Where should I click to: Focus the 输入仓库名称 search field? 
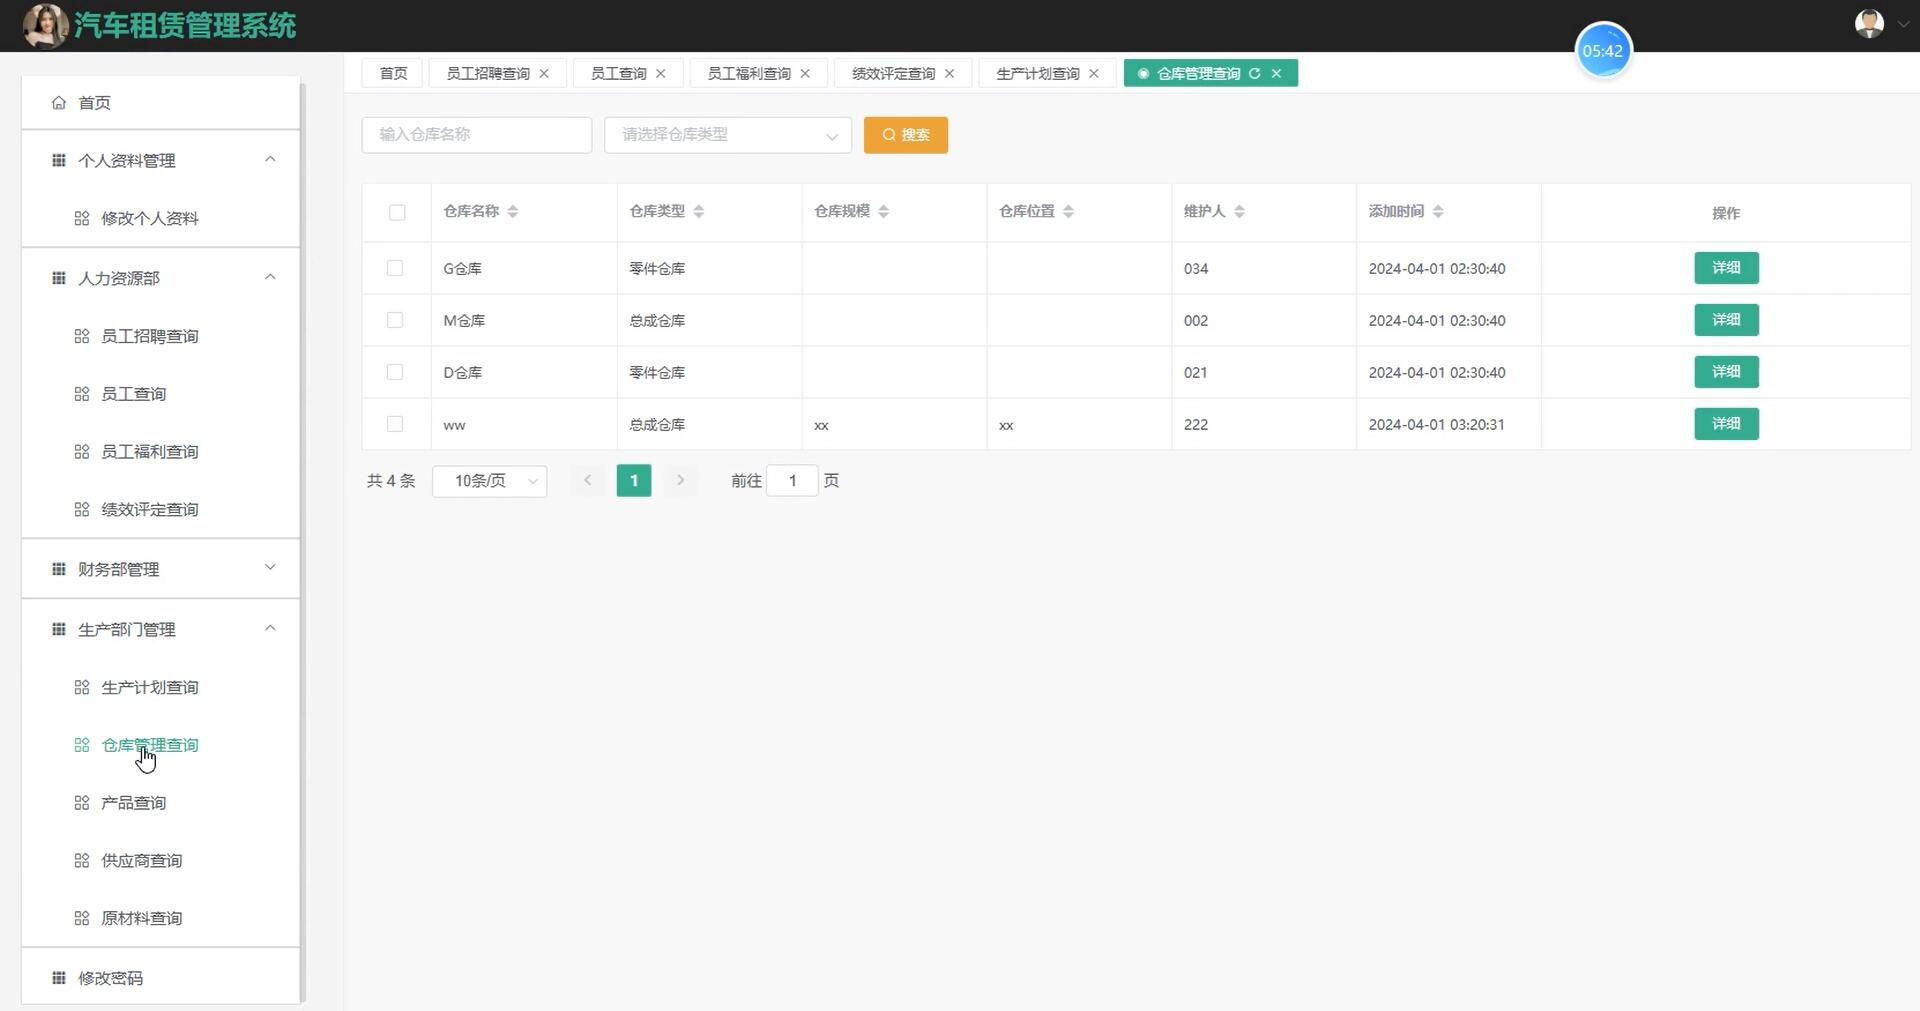coord(477,135)
